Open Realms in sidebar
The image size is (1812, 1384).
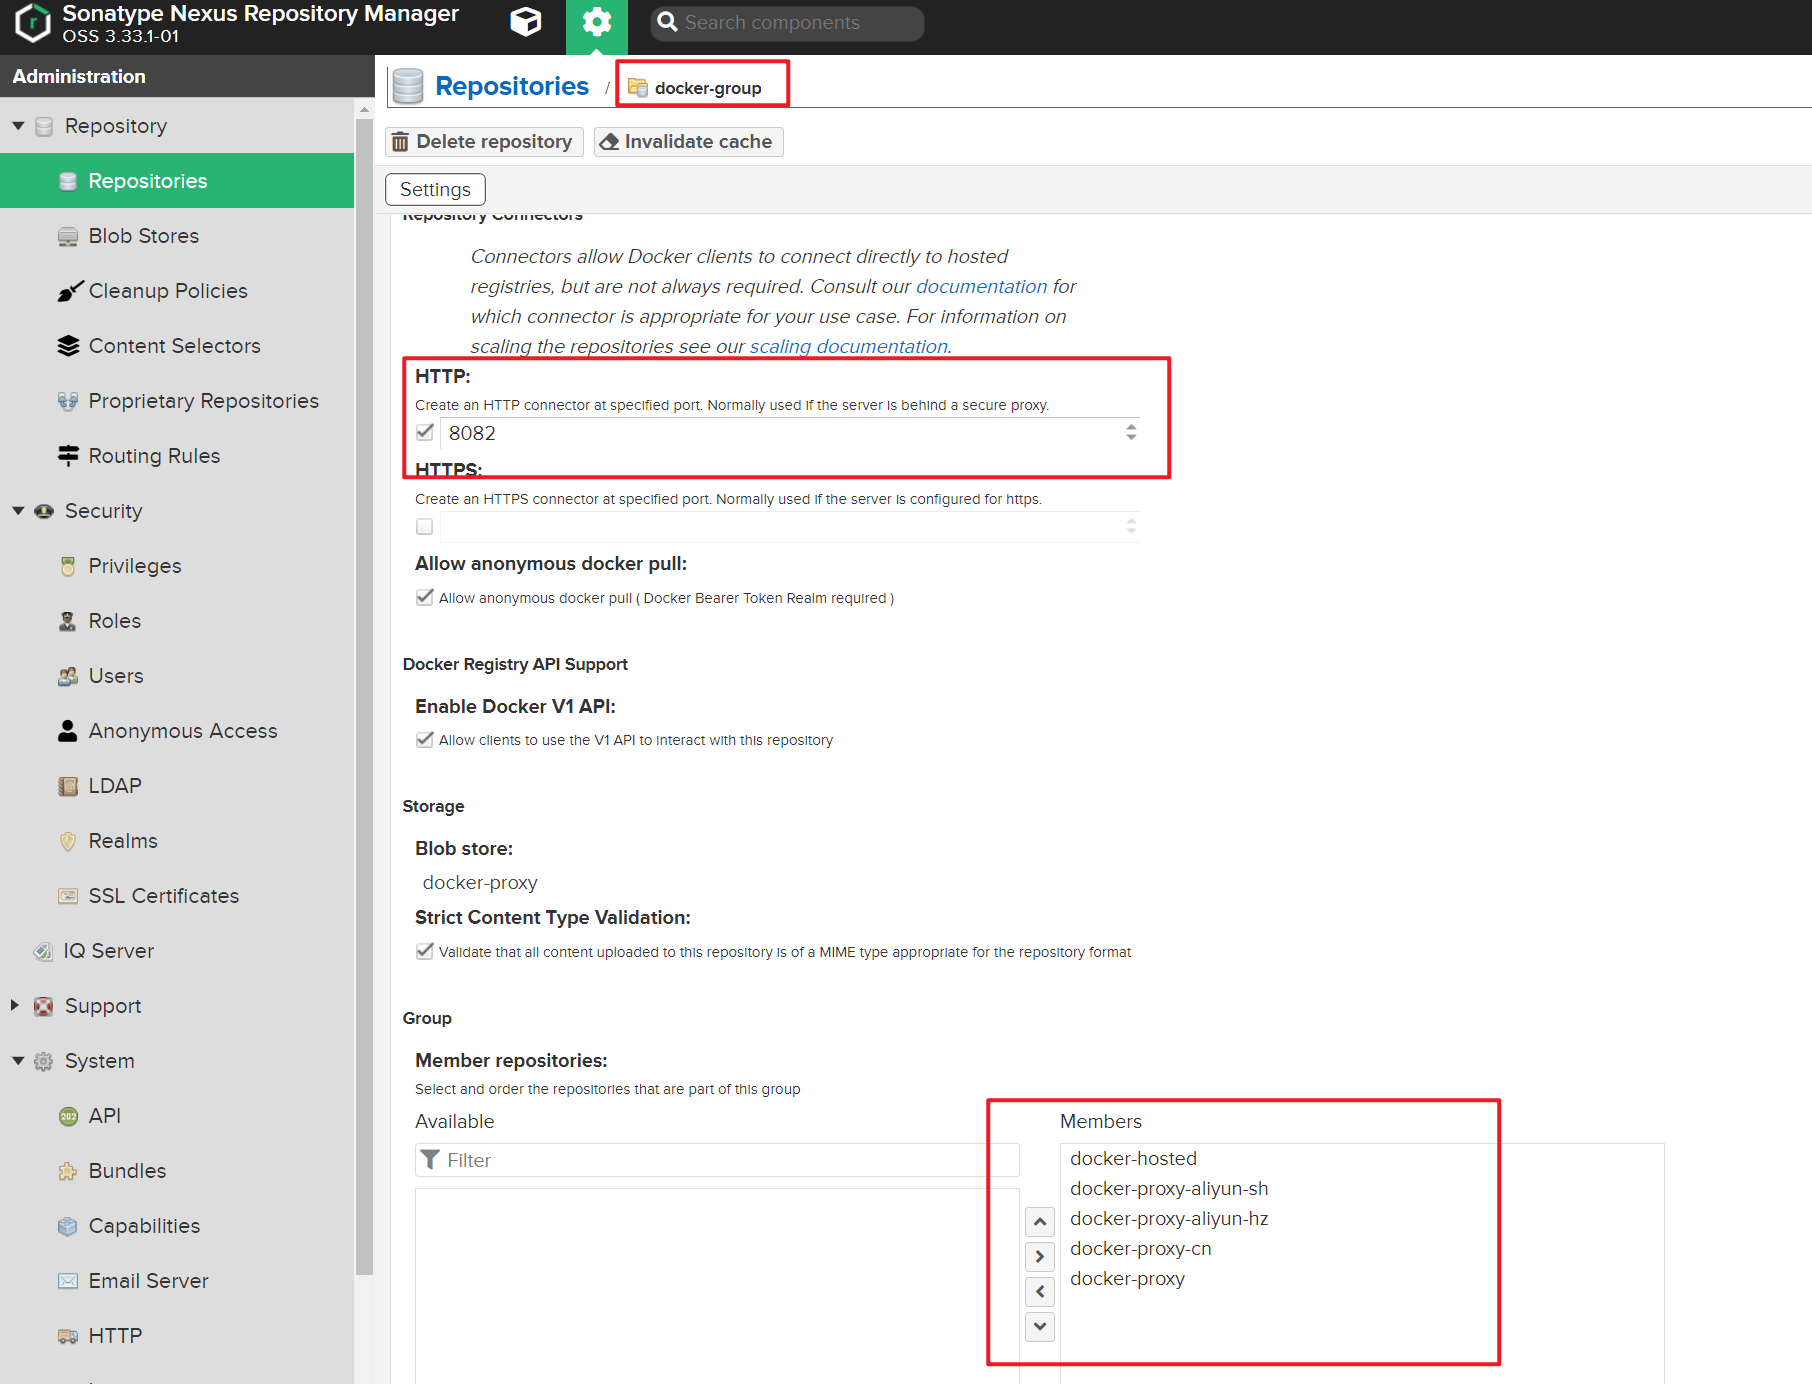point(177,841)
